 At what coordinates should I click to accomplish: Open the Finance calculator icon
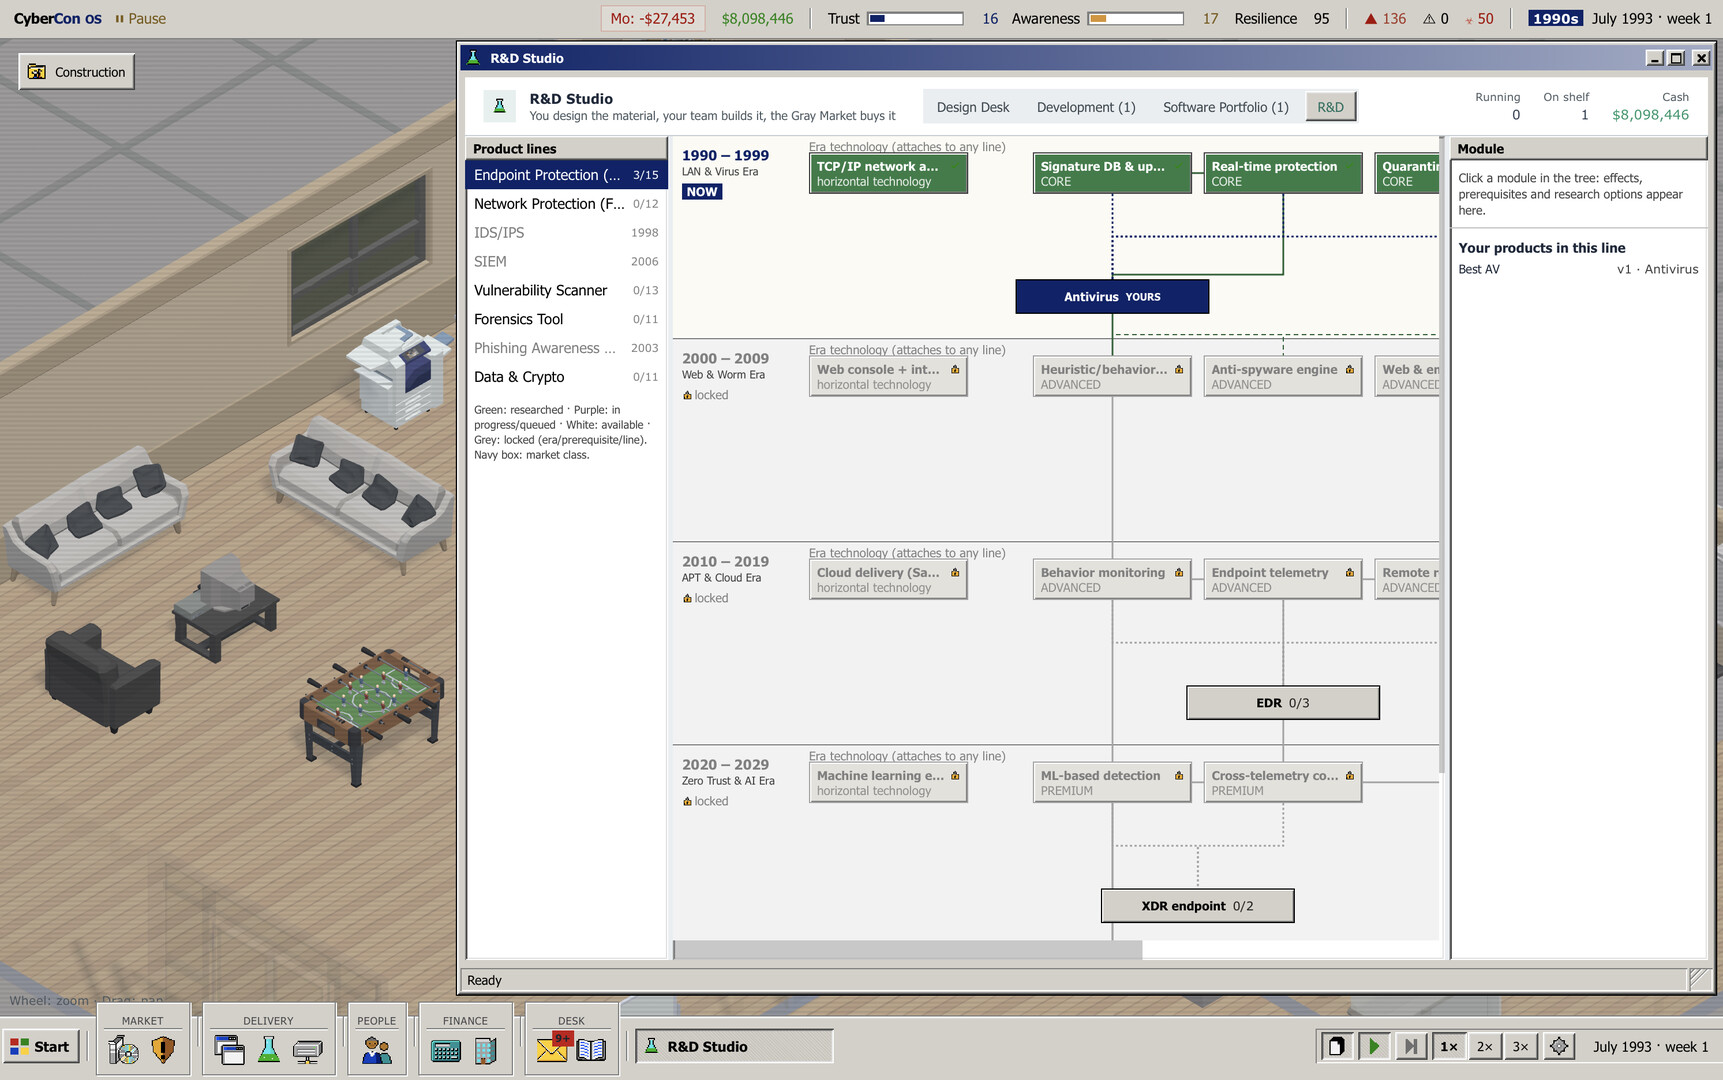(x=446, y=1050)
